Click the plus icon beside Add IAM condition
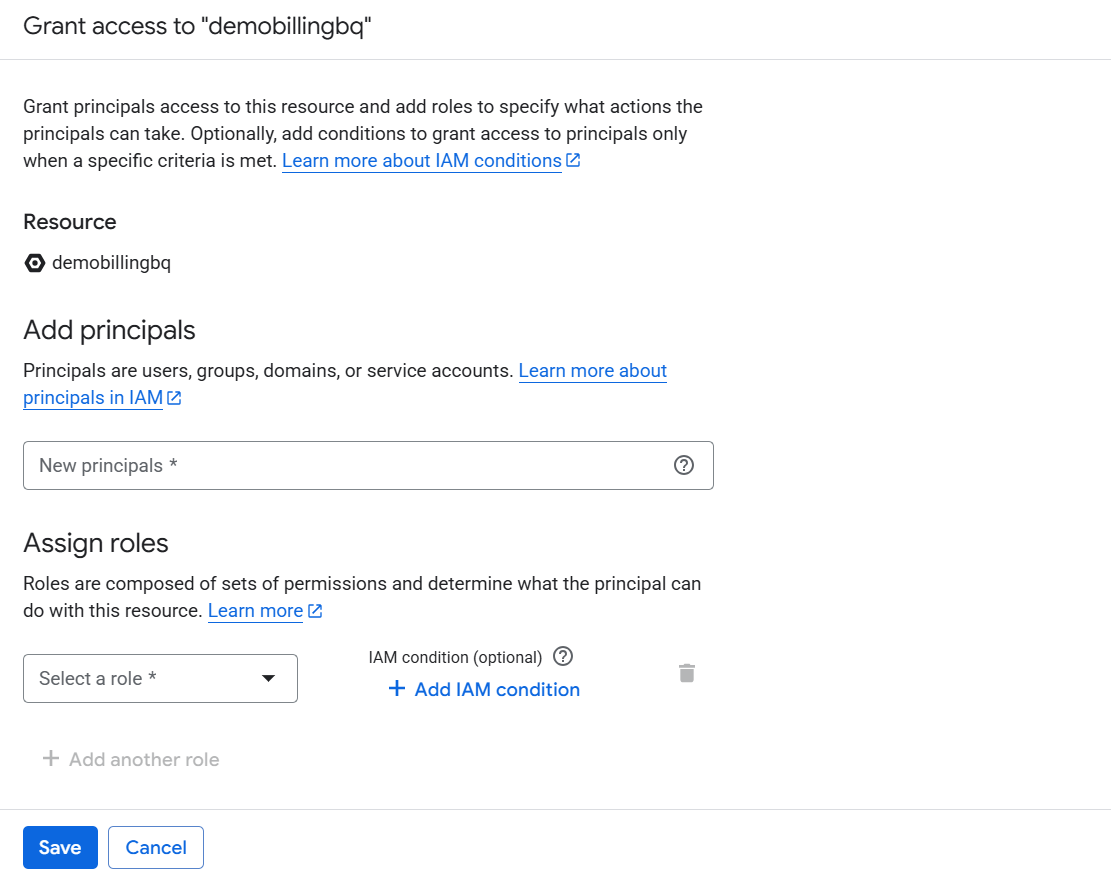This screenshot has height=873, width=1111. pos(397,689)
